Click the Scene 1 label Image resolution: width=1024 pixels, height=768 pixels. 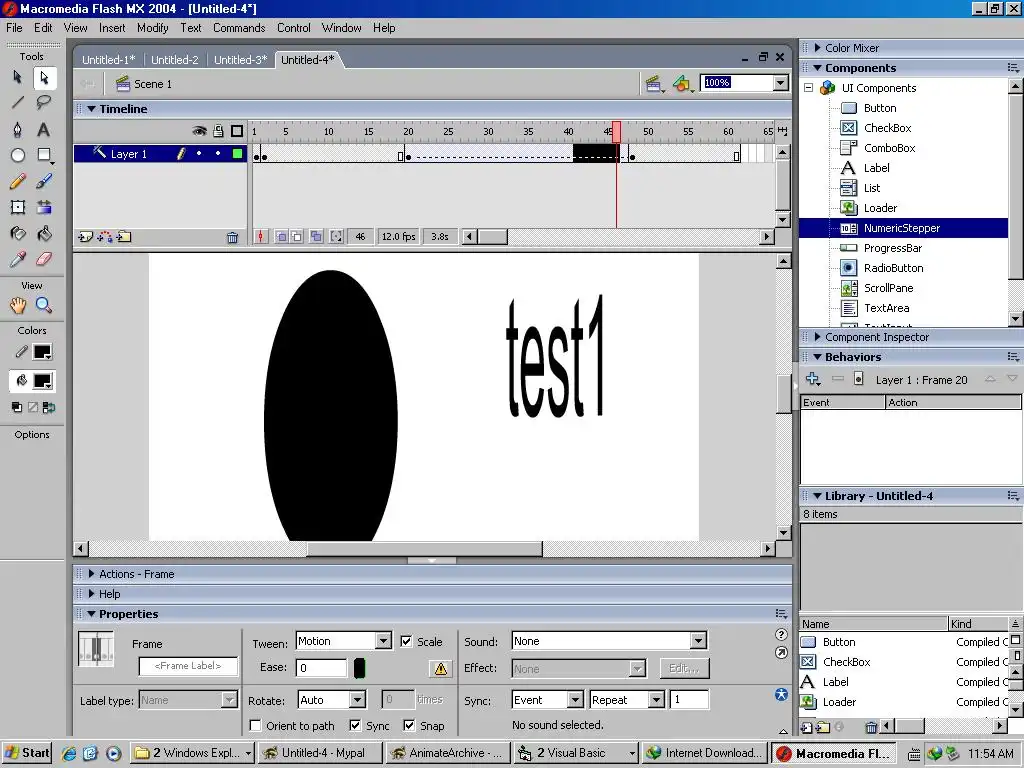click(153, 84)
